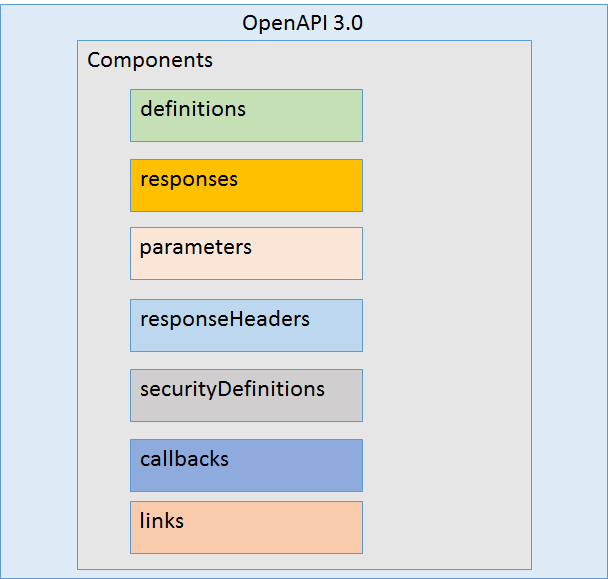Click the 'responses' text label

(189, 180)
